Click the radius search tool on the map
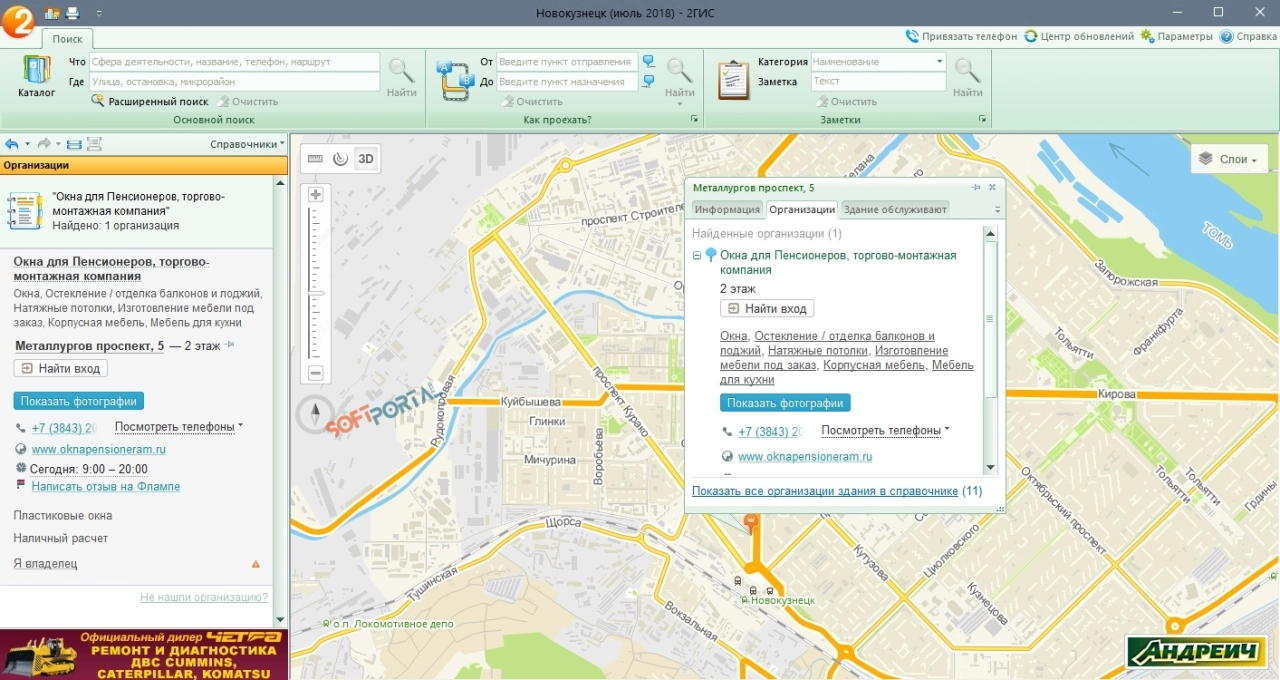 tap(340, 158)
